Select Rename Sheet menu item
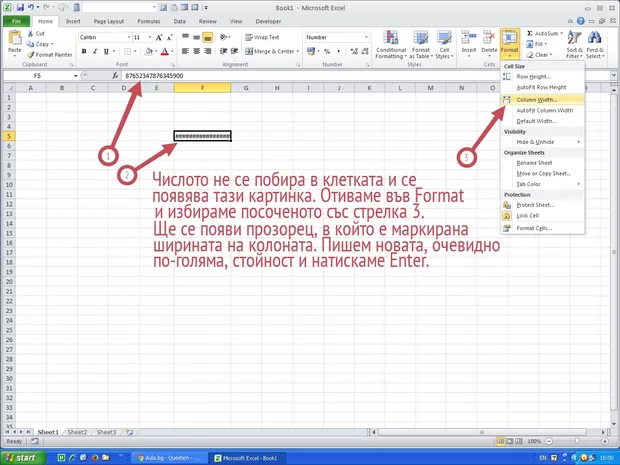This screenshot has width=620, height=465. click(x=542, y=163)
